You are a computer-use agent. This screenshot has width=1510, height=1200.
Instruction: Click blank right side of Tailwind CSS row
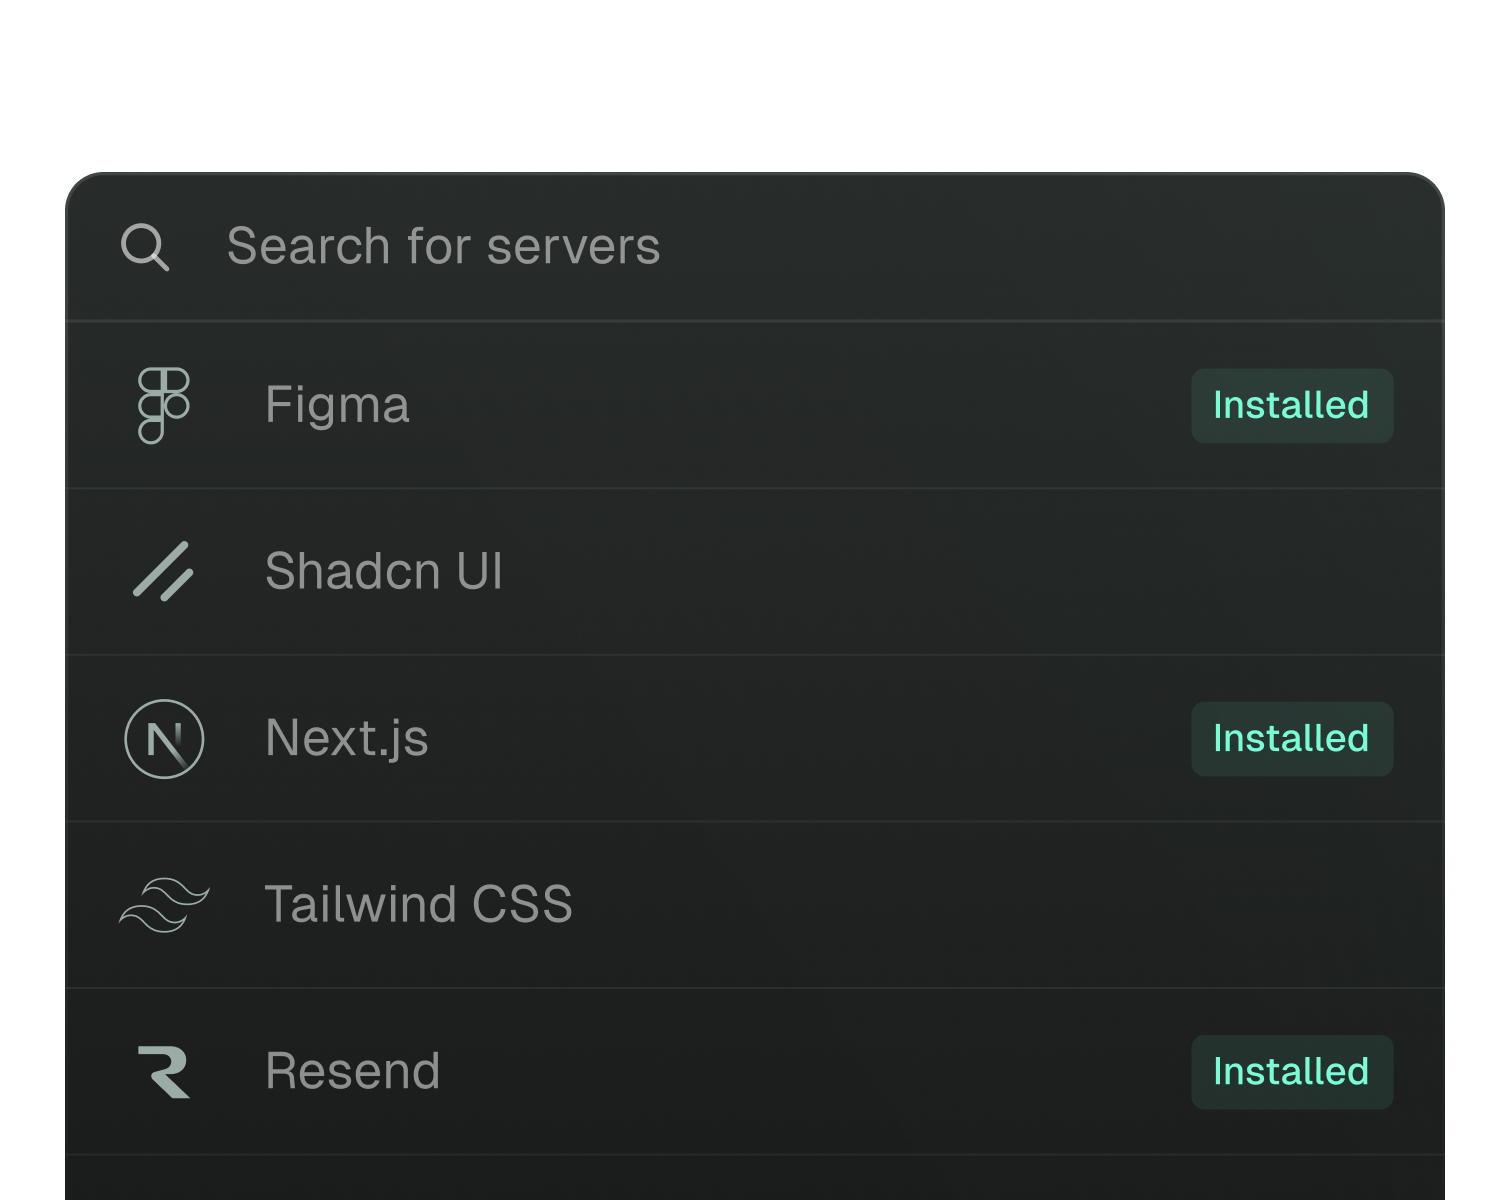1100,905
